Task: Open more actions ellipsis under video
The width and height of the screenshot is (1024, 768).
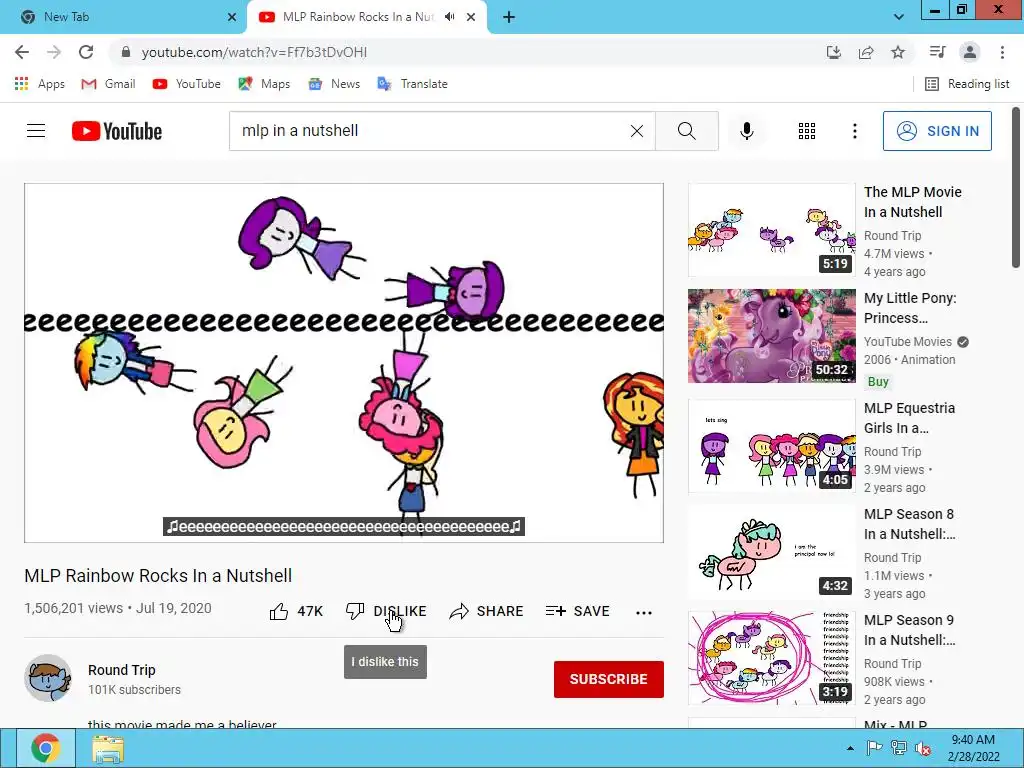Action: pyautogui.click(x=644, y=612)
